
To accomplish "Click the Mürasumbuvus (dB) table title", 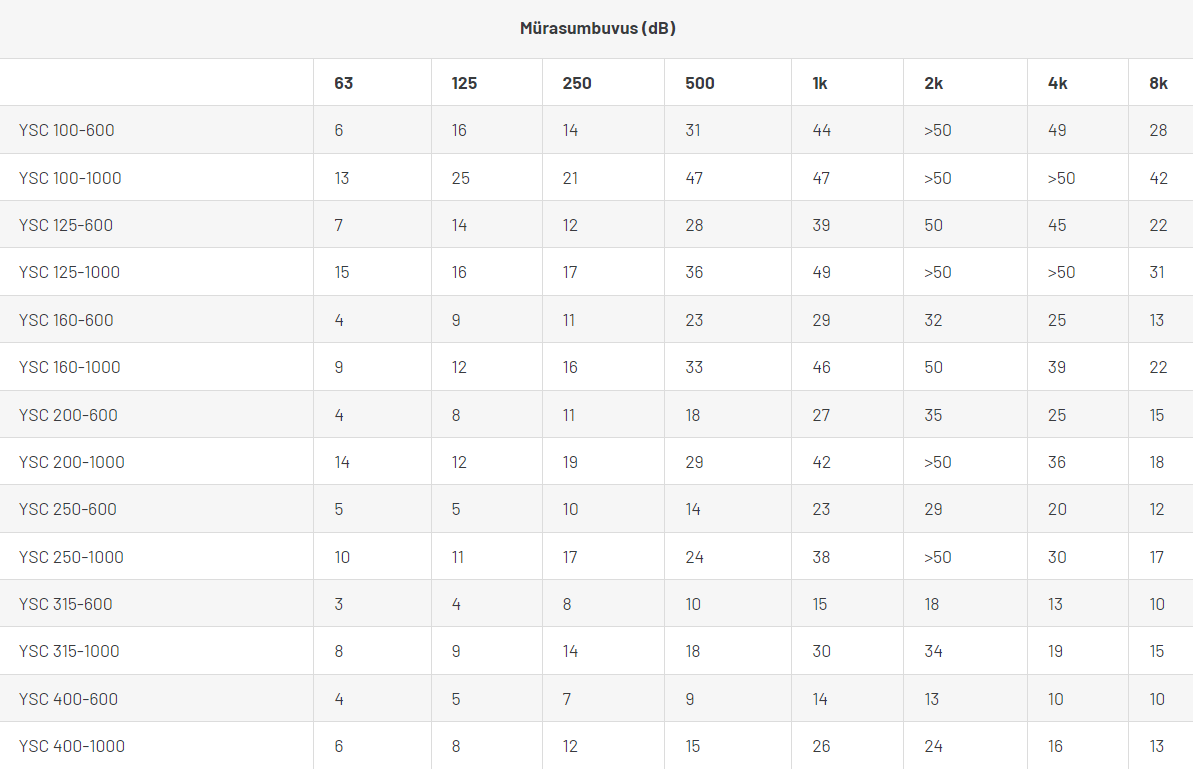I will click(x=597, y=28).
